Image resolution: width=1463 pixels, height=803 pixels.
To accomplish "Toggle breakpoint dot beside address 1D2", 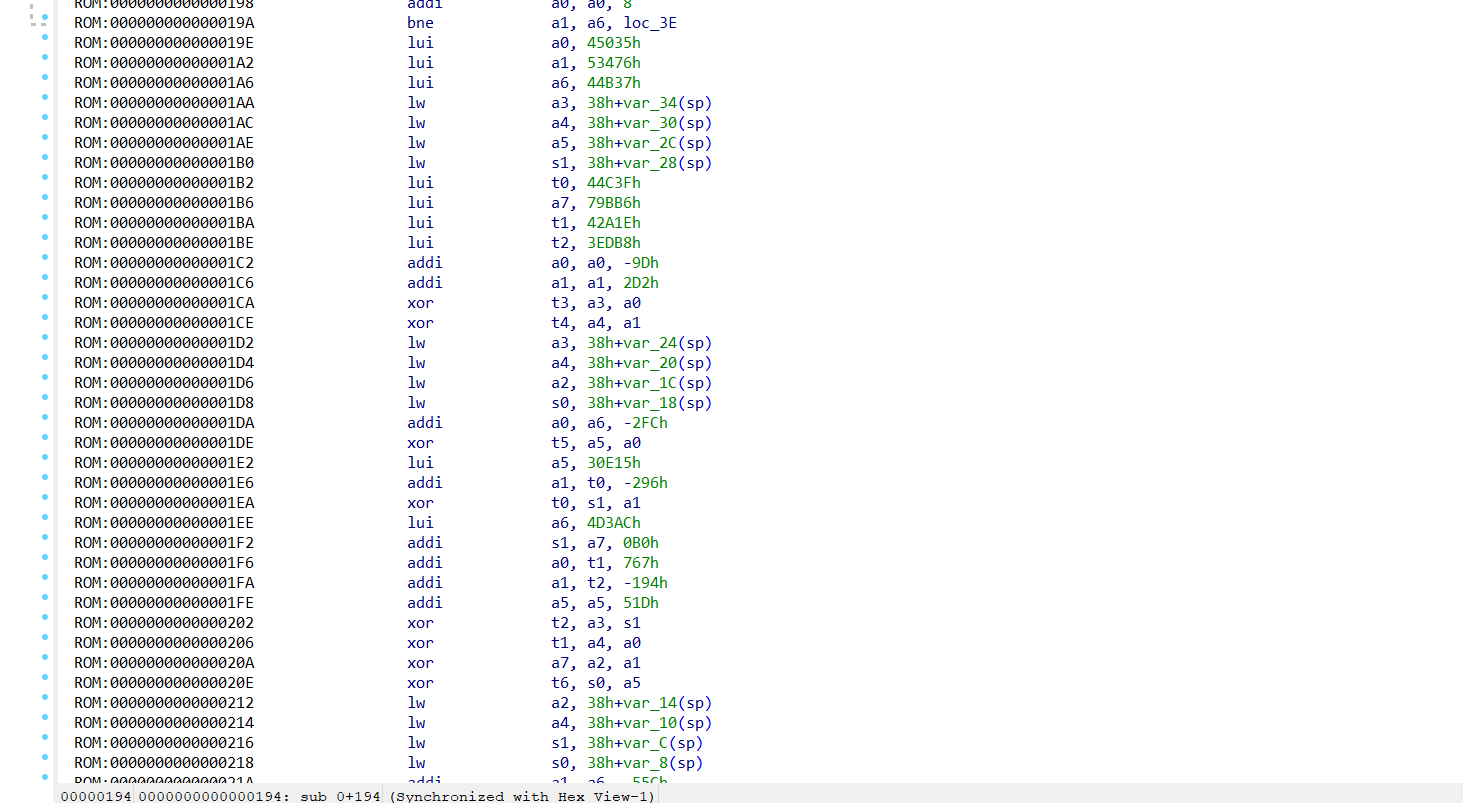I will click(x=45, y=337).
